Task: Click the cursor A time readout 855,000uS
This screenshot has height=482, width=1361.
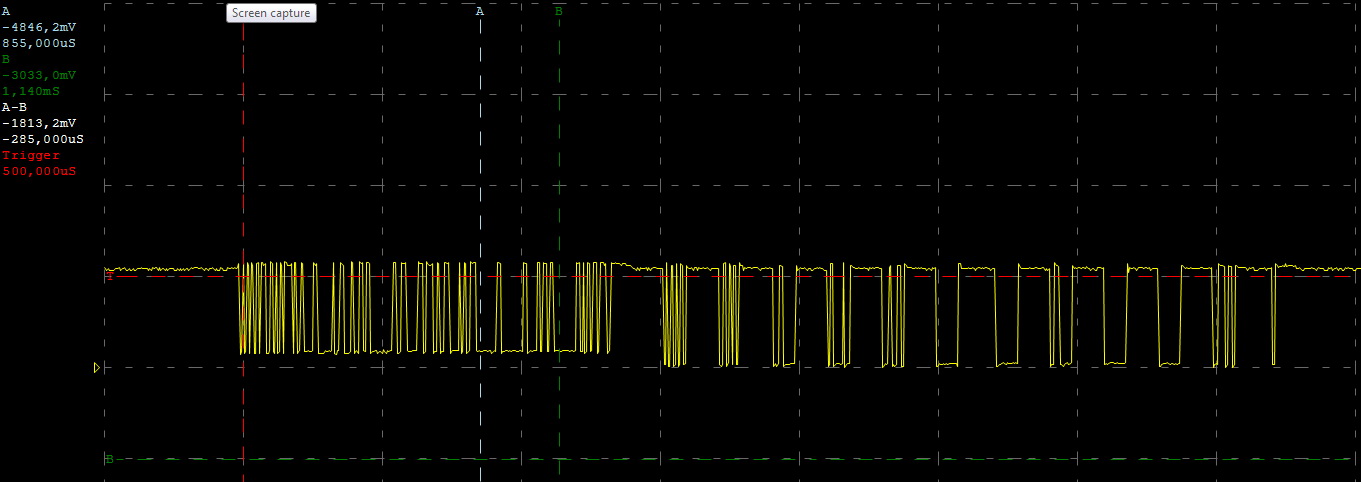Action: pos(39,43)
